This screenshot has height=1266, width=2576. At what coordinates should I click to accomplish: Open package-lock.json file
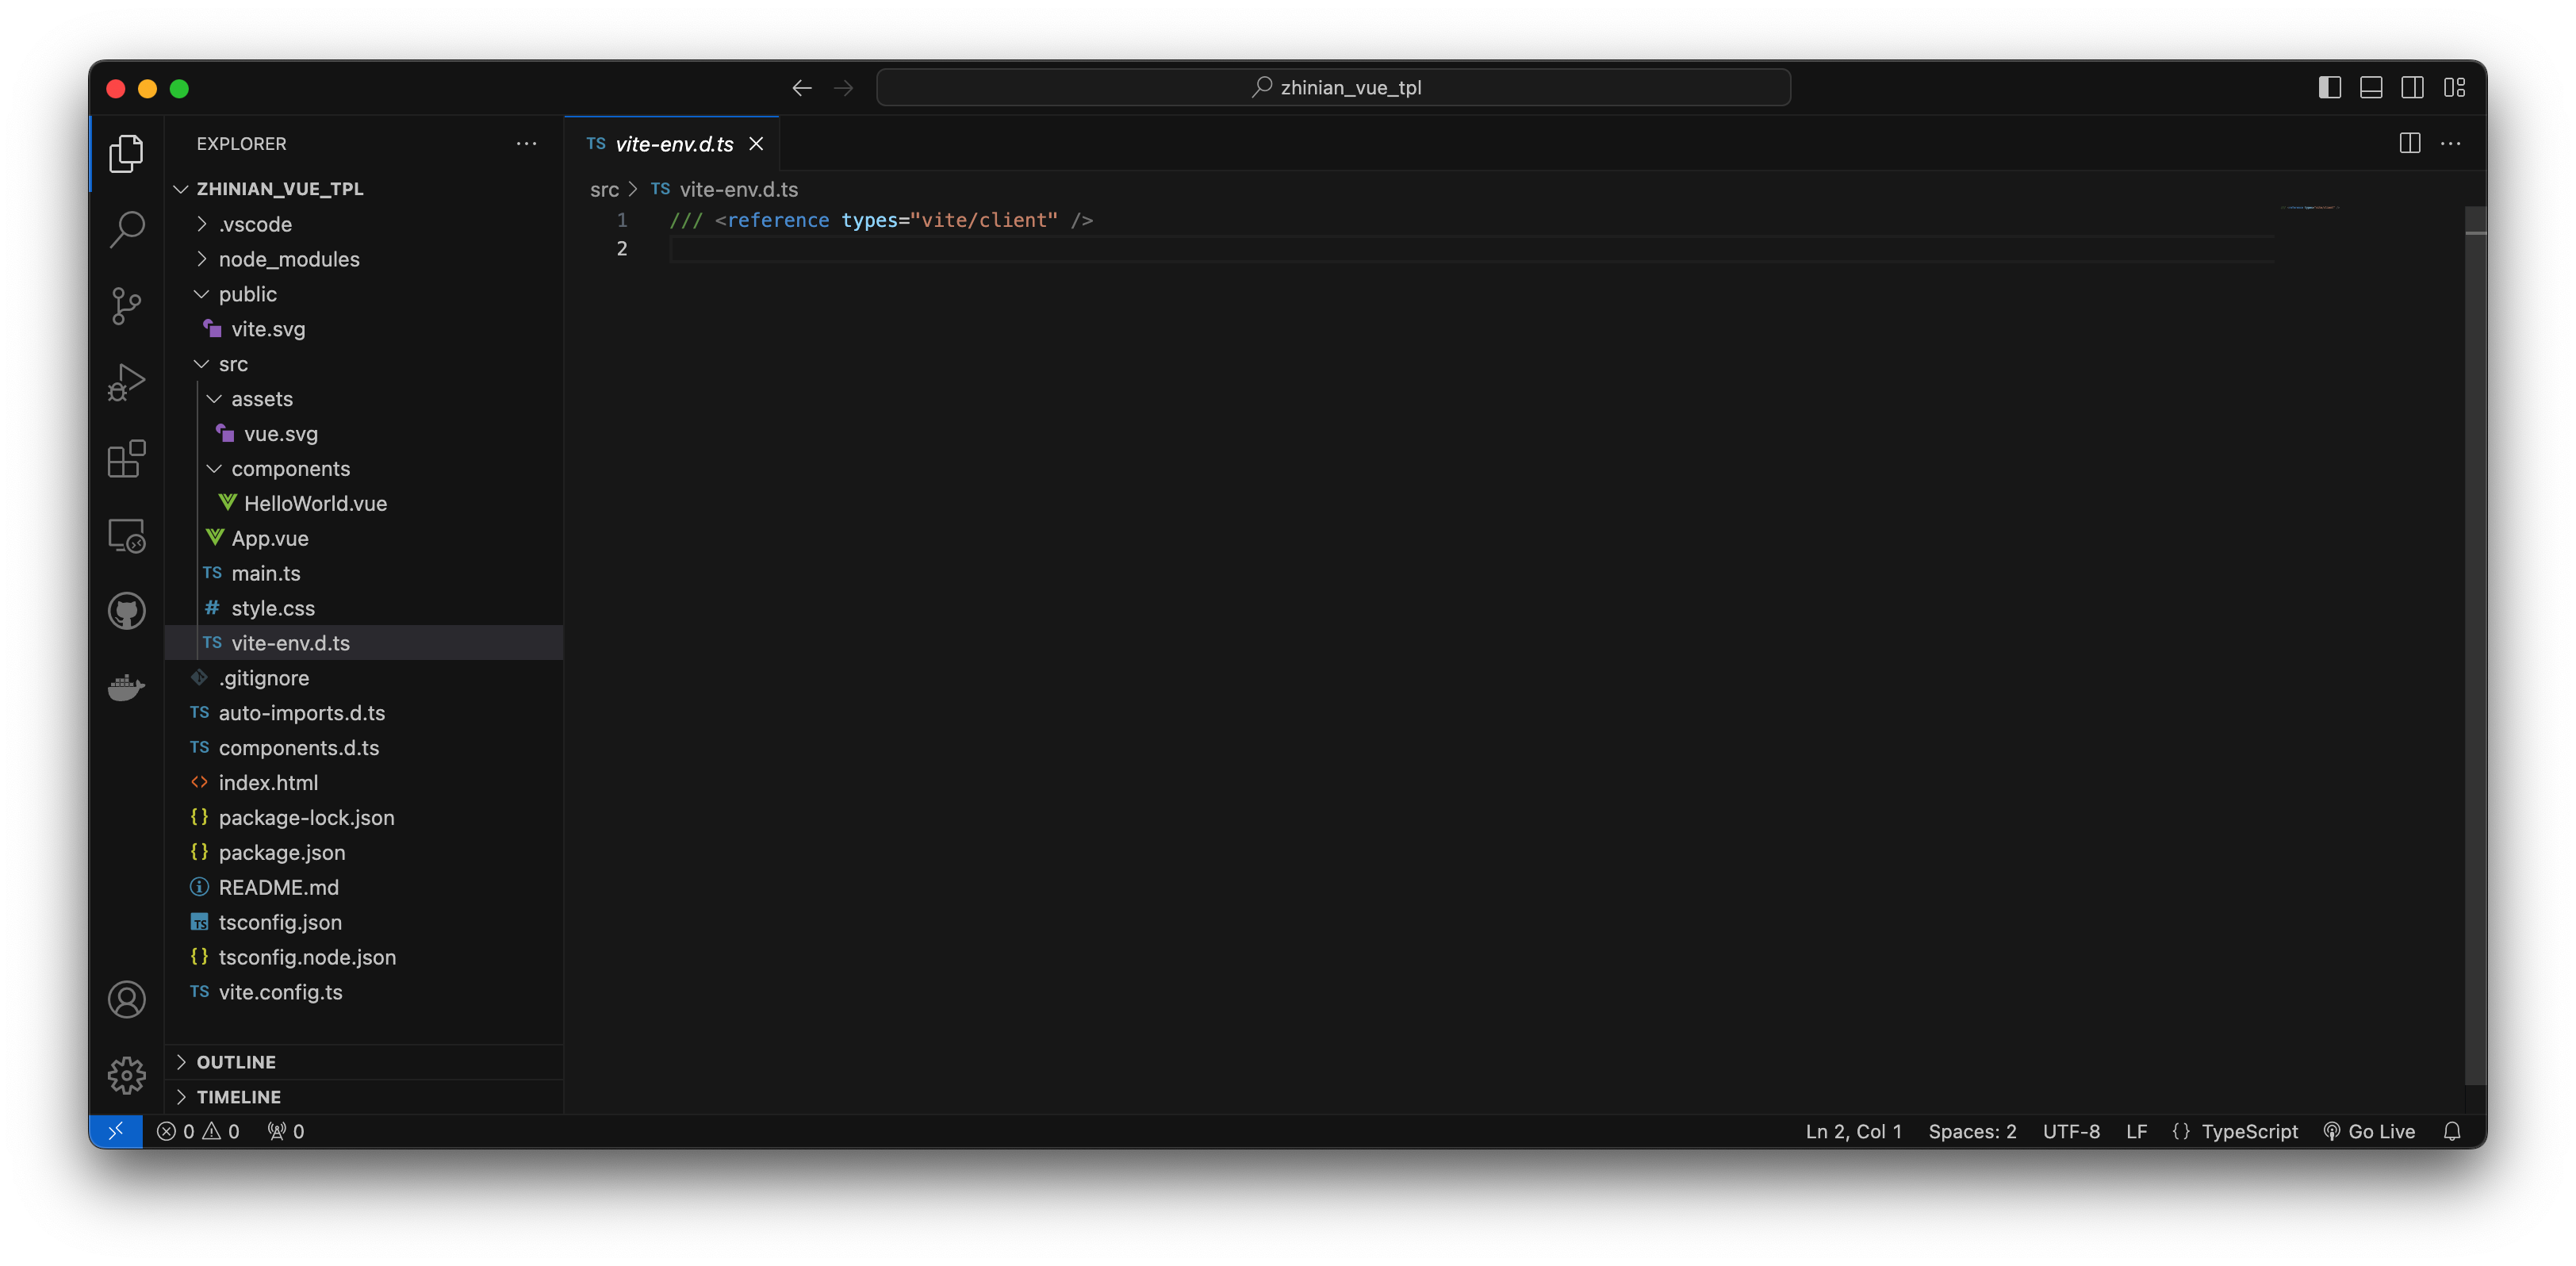(365, 818)
